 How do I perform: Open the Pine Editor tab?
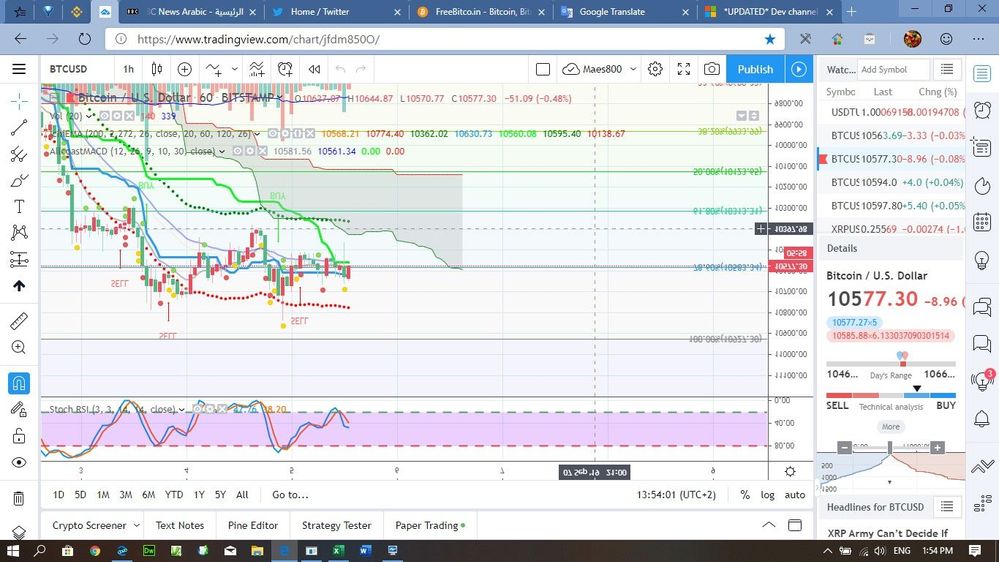[253, 525]
